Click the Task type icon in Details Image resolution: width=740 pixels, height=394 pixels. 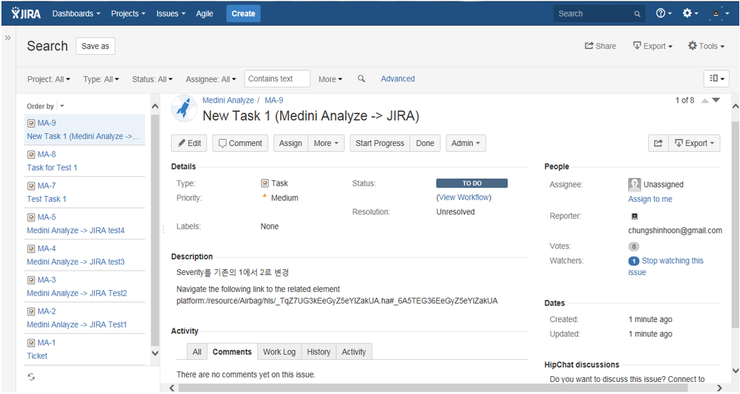[265, 183]
